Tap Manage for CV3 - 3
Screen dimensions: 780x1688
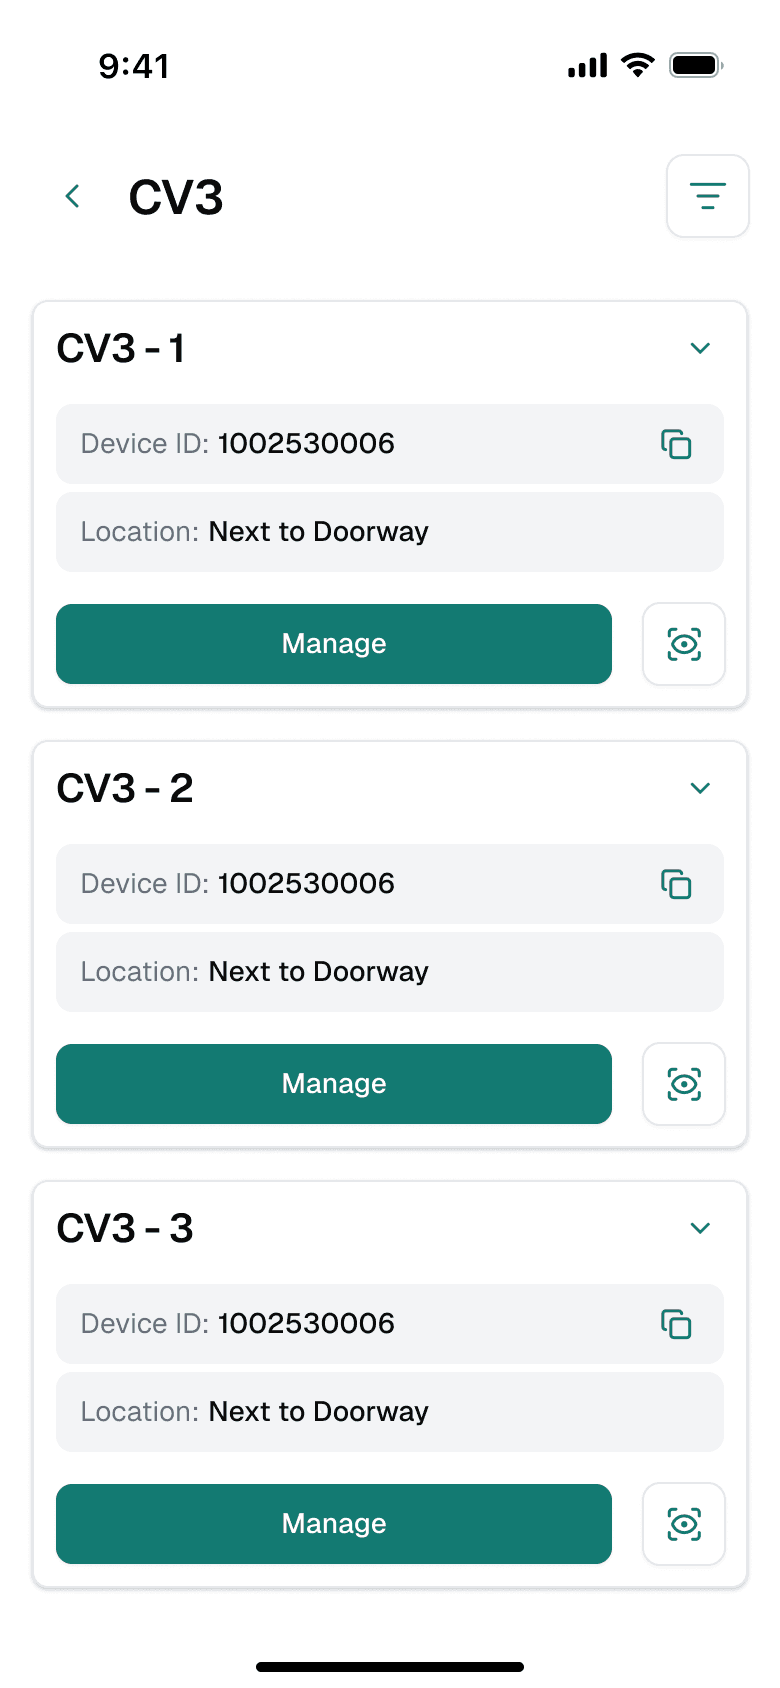point(334,1524)
